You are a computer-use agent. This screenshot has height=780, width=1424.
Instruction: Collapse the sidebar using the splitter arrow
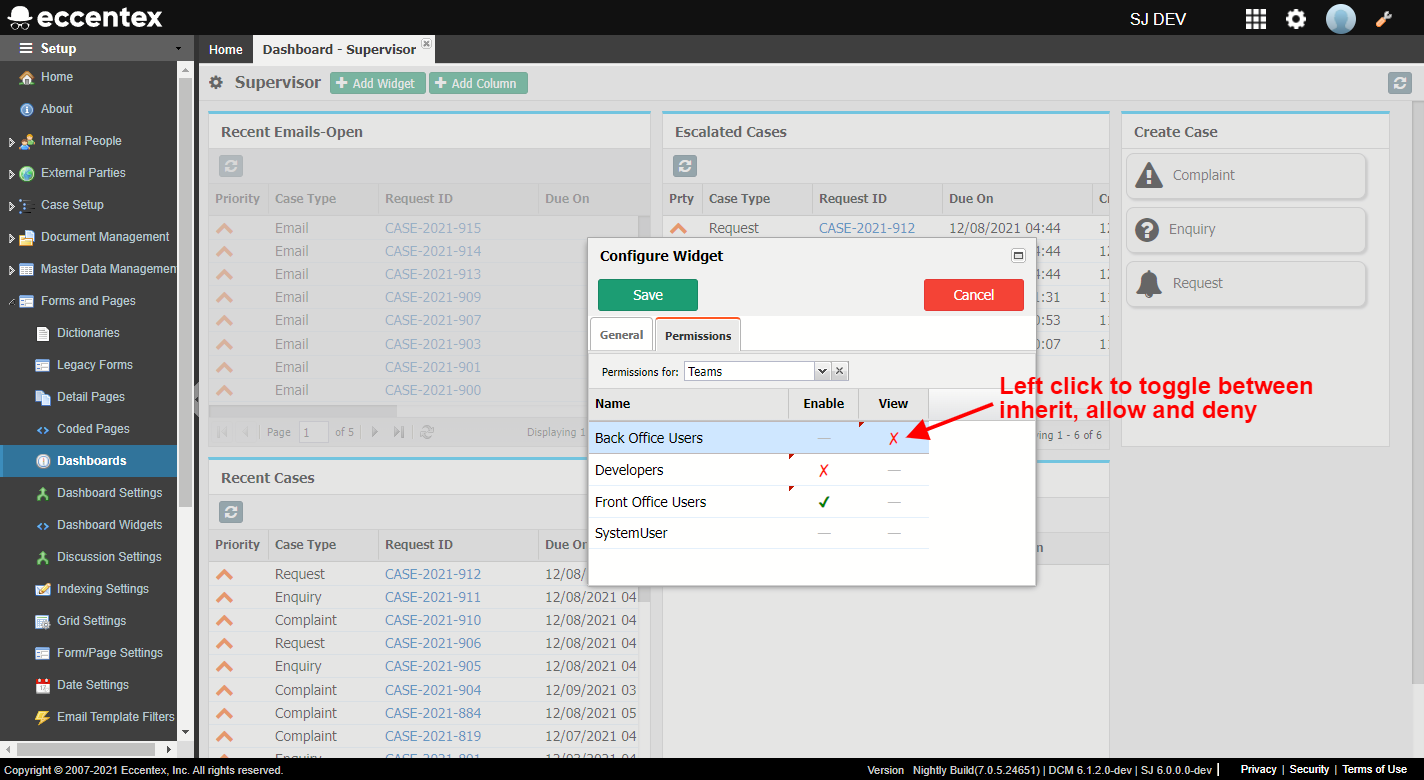point(196,398)
